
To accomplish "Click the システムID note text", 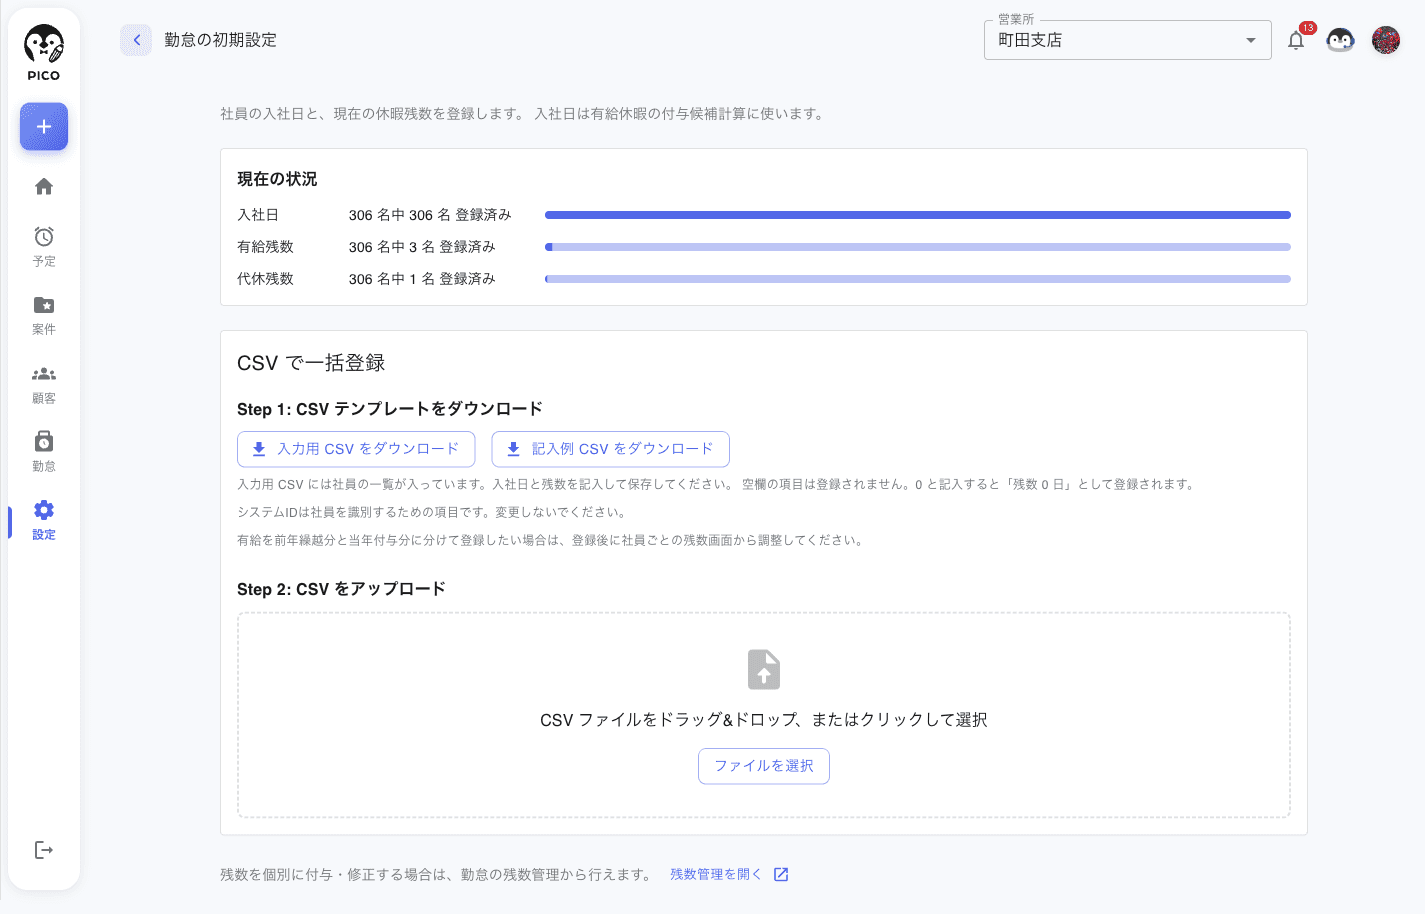I will [x=433, y=512].
